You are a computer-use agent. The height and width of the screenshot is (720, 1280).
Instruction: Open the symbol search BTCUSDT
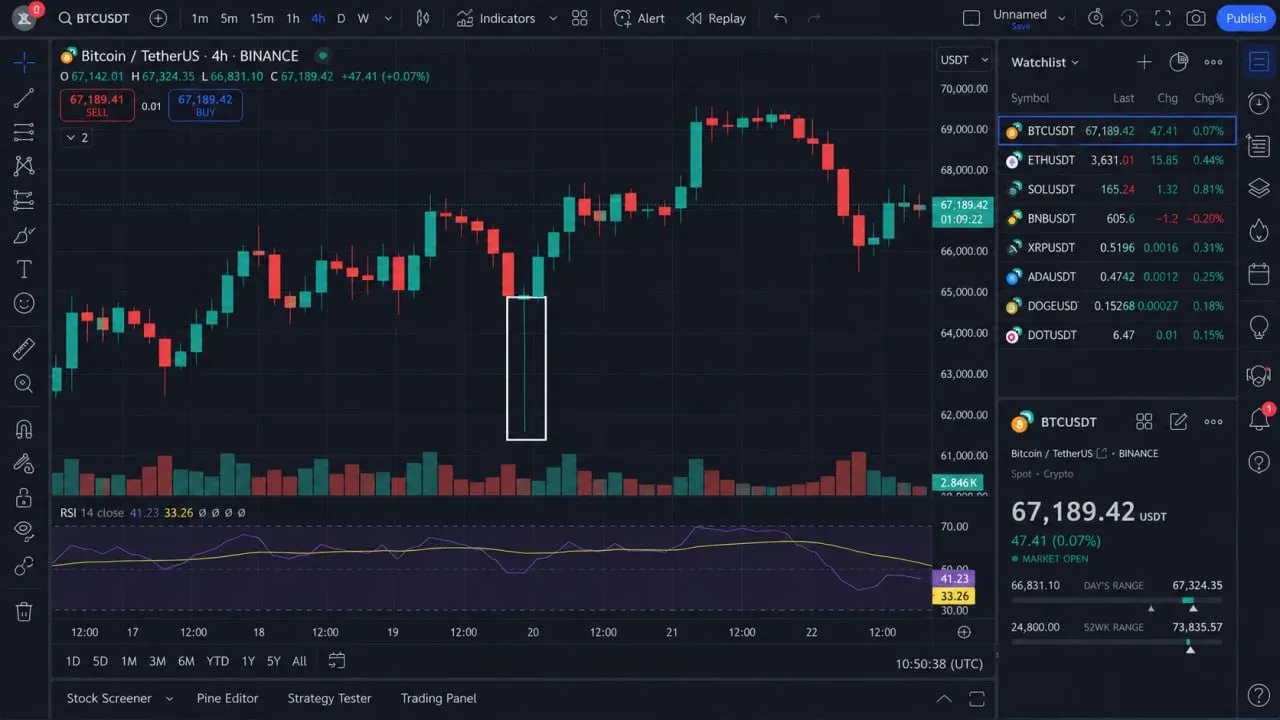[x=95, y=18]
